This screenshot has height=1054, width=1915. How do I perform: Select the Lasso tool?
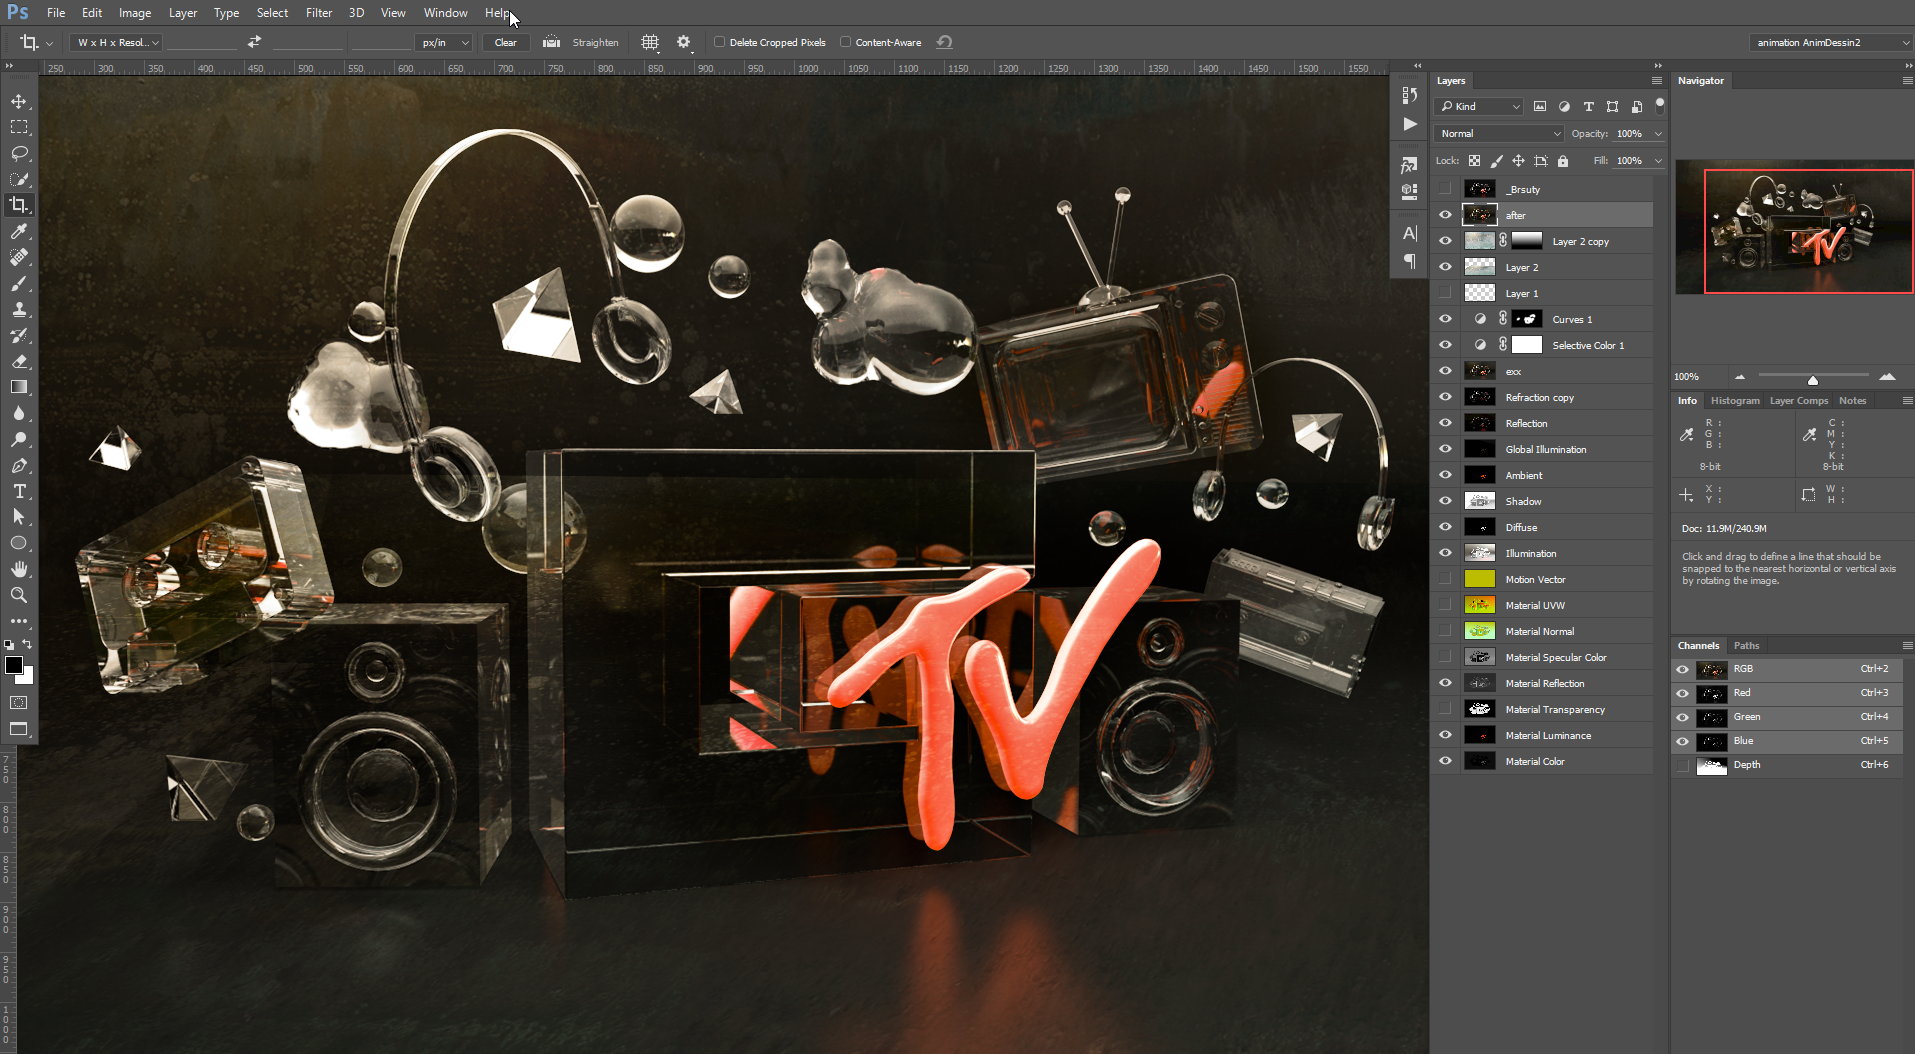(19, 154)
